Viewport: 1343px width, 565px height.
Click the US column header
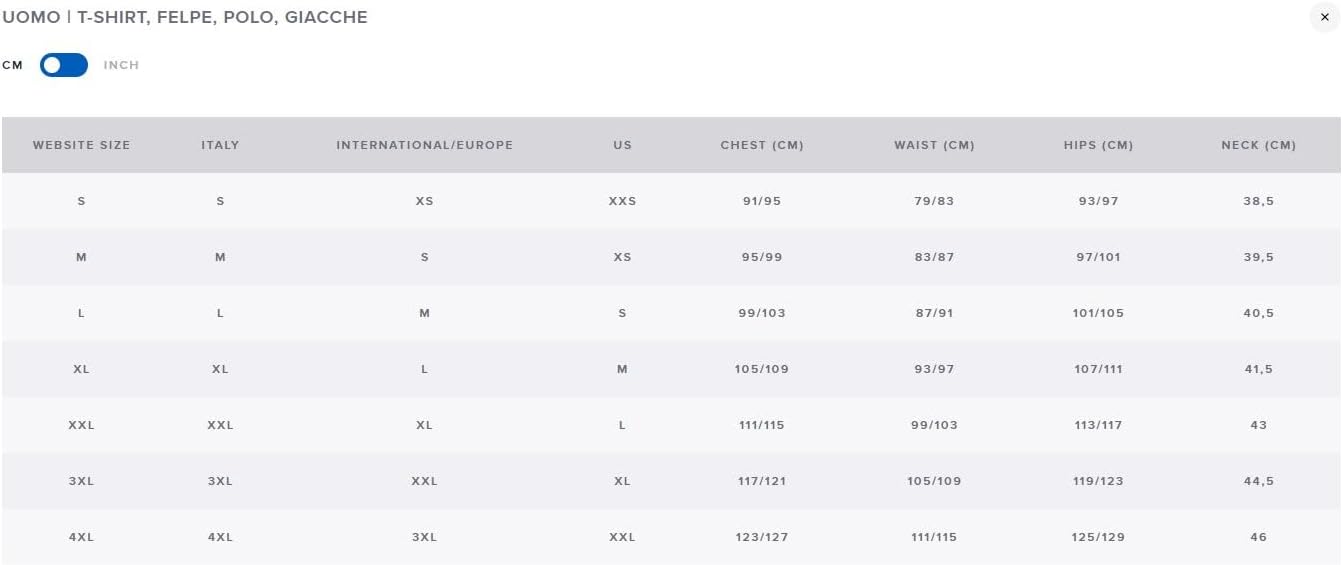click(x=622, y=145)
